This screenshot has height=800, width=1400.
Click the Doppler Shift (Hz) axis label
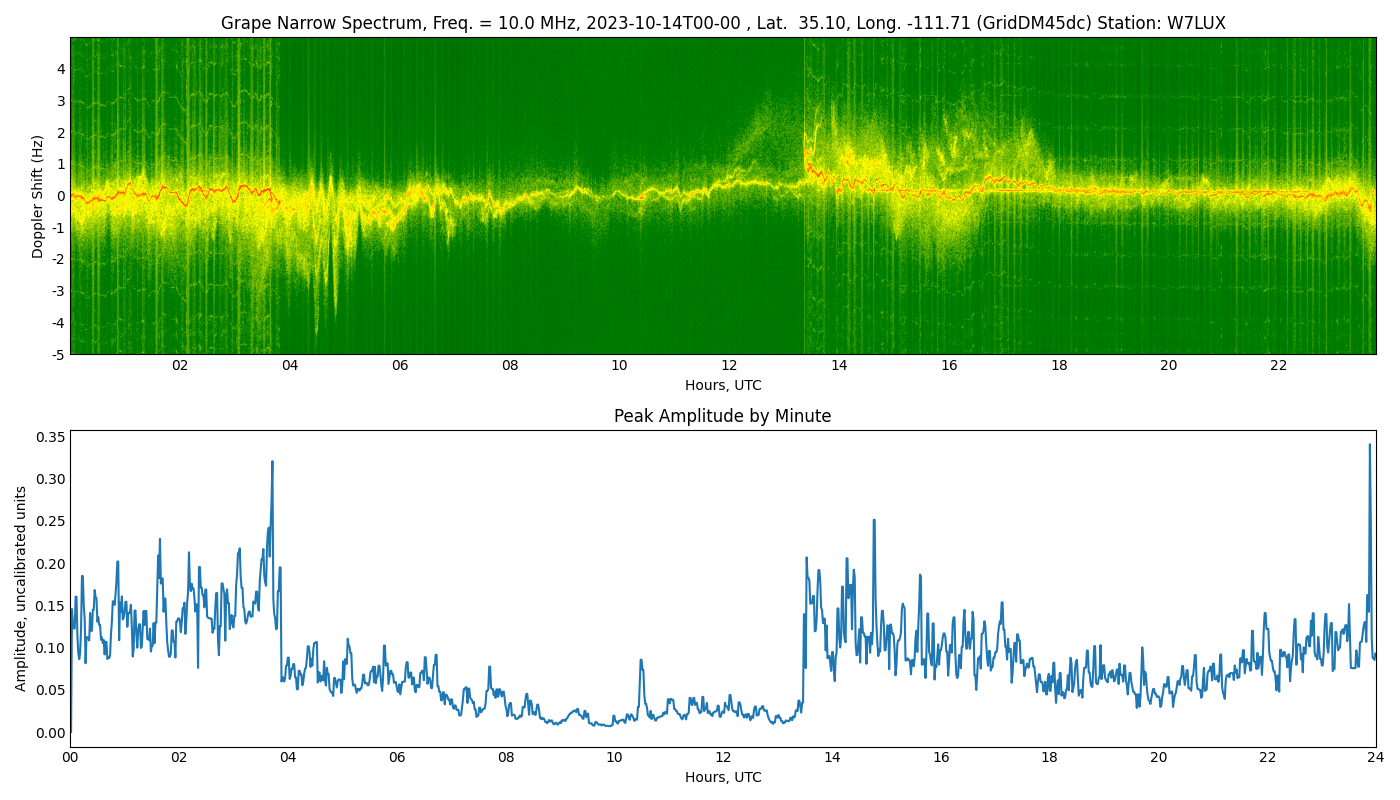38,196
